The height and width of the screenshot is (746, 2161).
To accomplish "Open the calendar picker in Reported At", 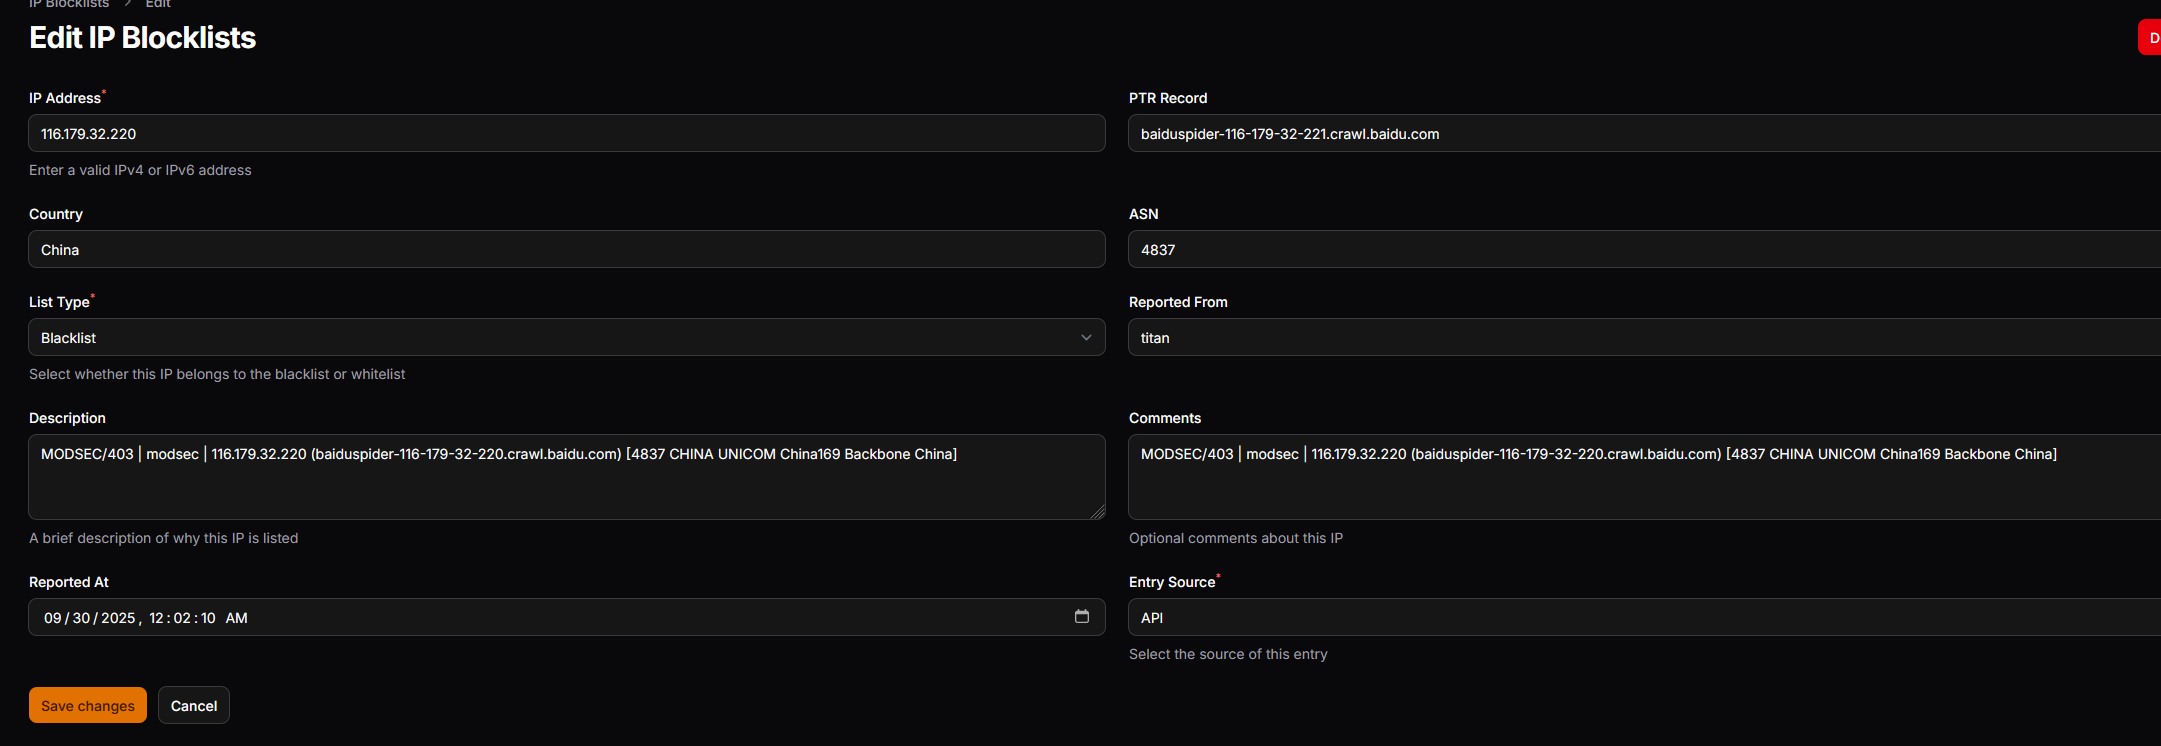I will pos(1081,617).
